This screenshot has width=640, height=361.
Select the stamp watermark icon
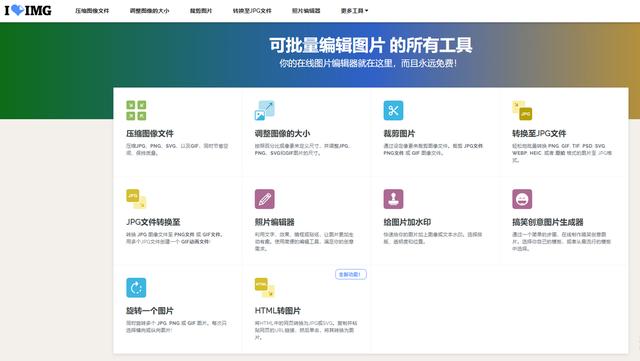[x=393, y=199]
